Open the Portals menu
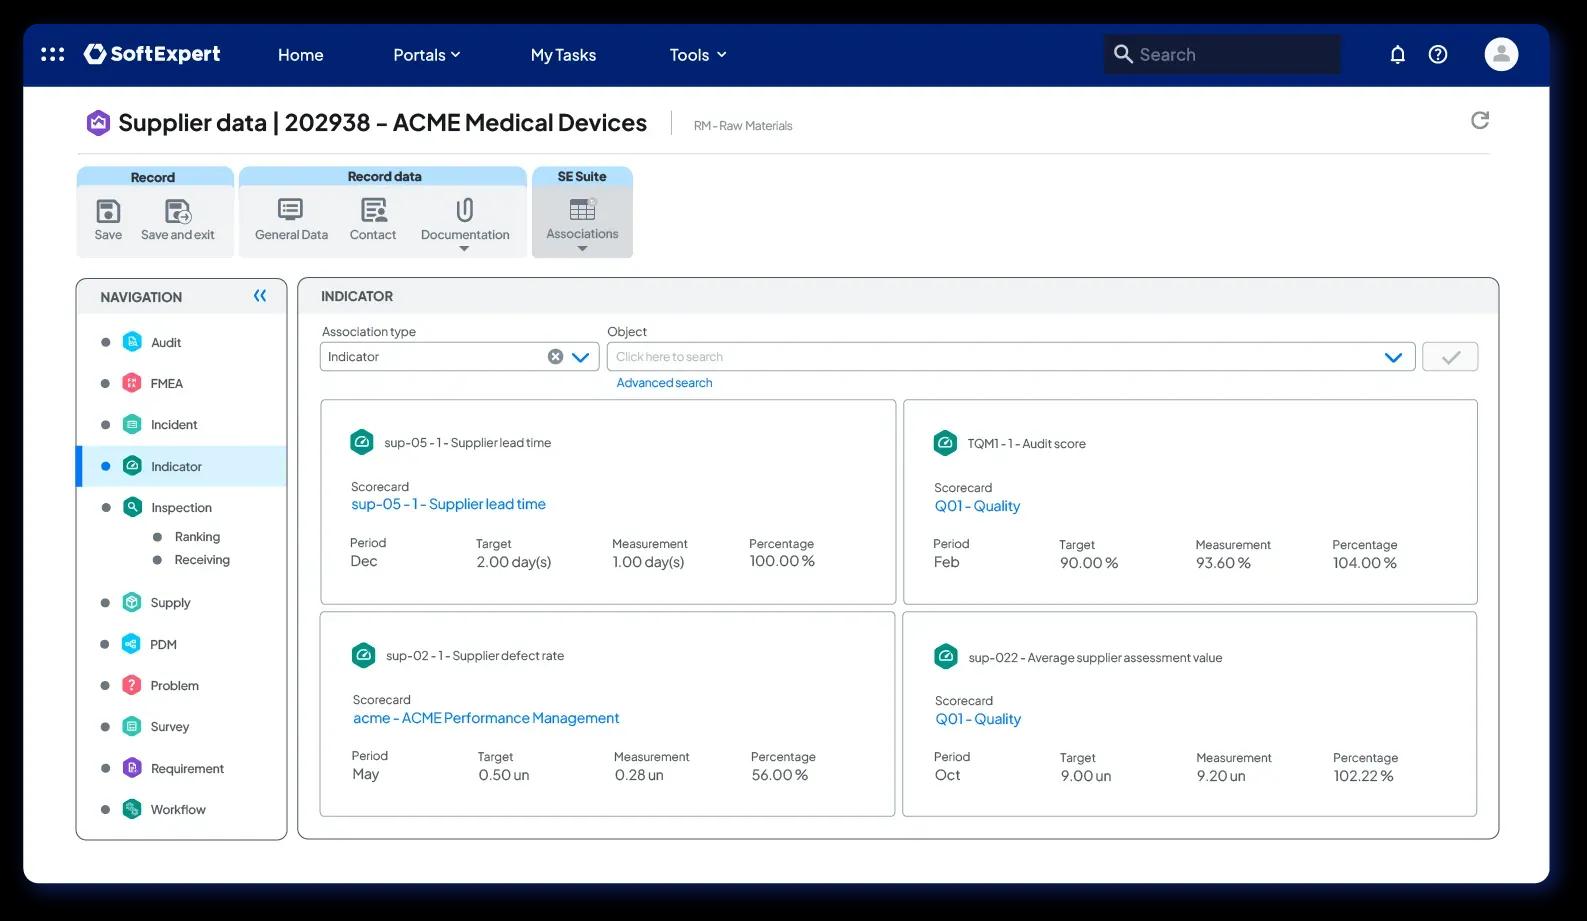 click(427, 55)
